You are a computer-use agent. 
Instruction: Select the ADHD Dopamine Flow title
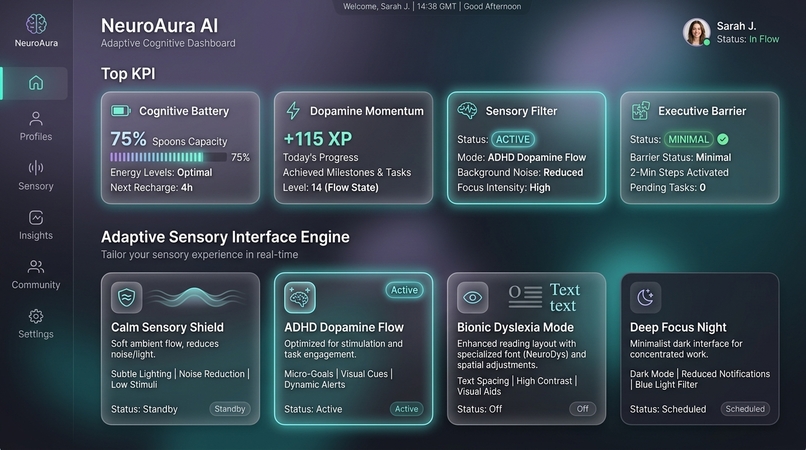click(x=344, y=327)
